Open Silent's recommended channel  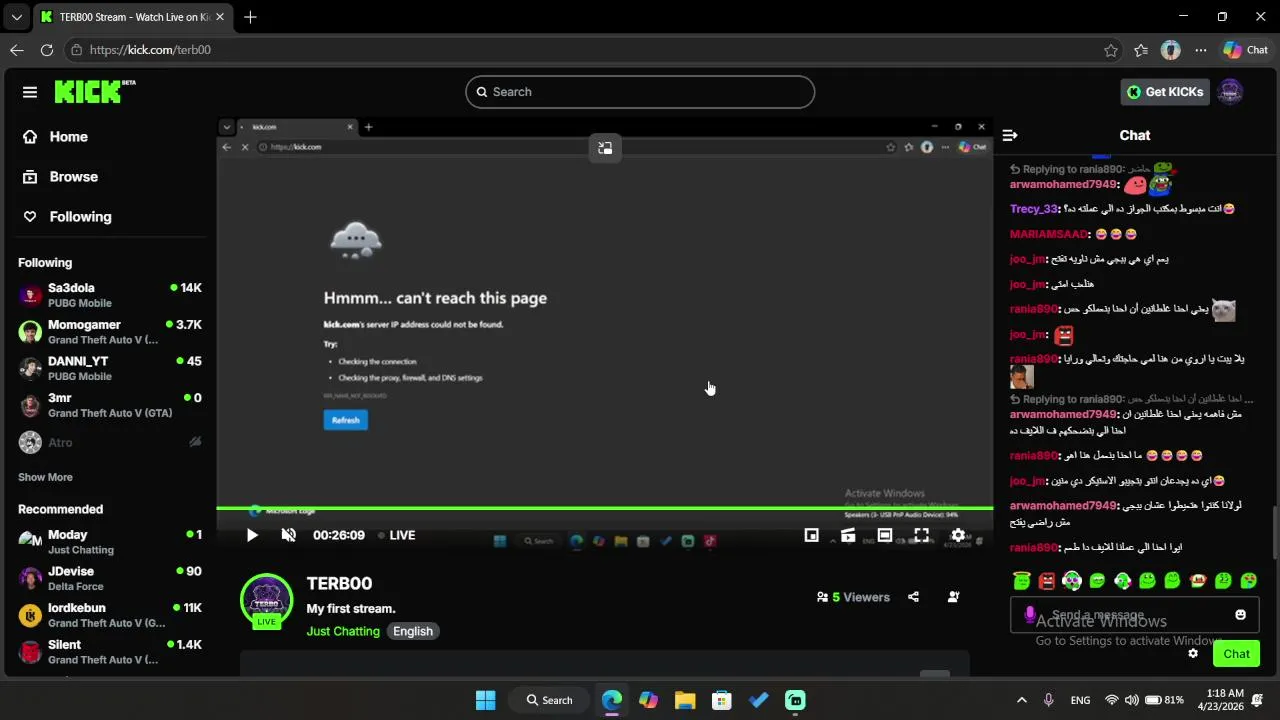(110, 652)
